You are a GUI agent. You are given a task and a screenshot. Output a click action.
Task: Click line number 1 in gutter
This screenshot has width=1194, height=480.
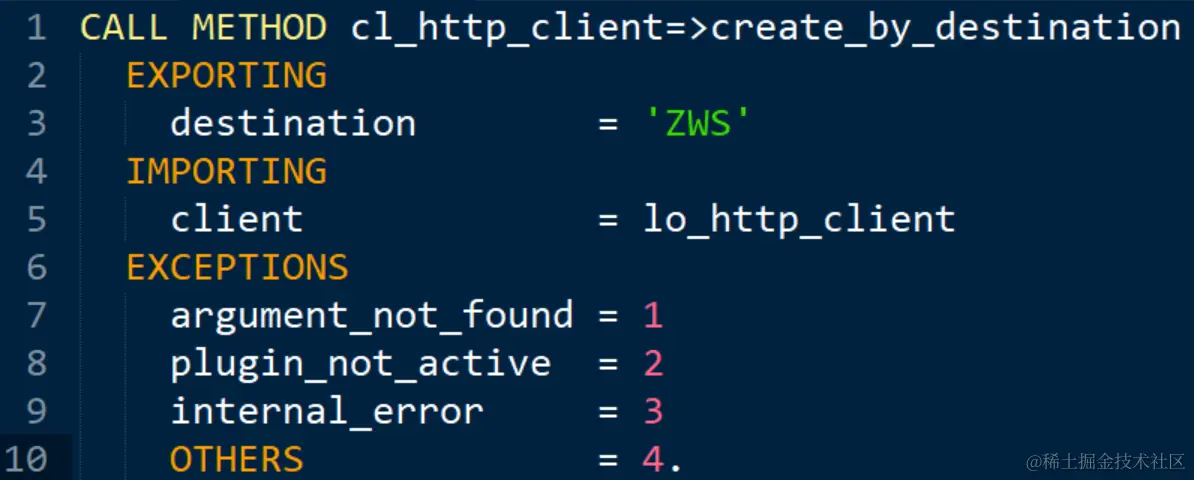coord(36,29)
